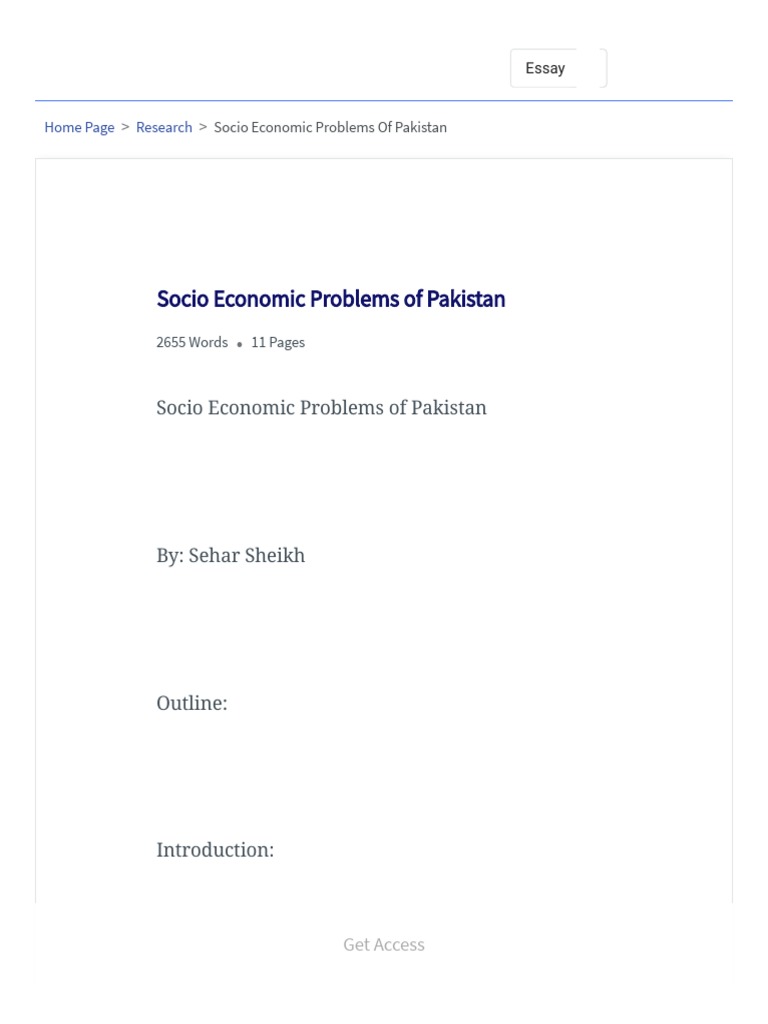
Task: Open the Research breadcrumb link
Action: point(164,127)
